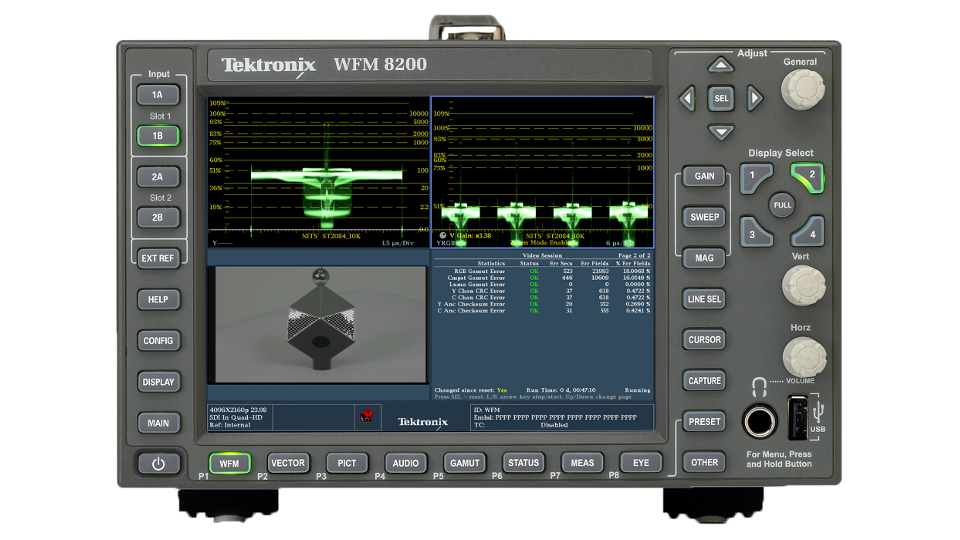Switch to PICT display mode
Image resolution: width=960 pixels, height=540 pixels.
pos(347,463)
